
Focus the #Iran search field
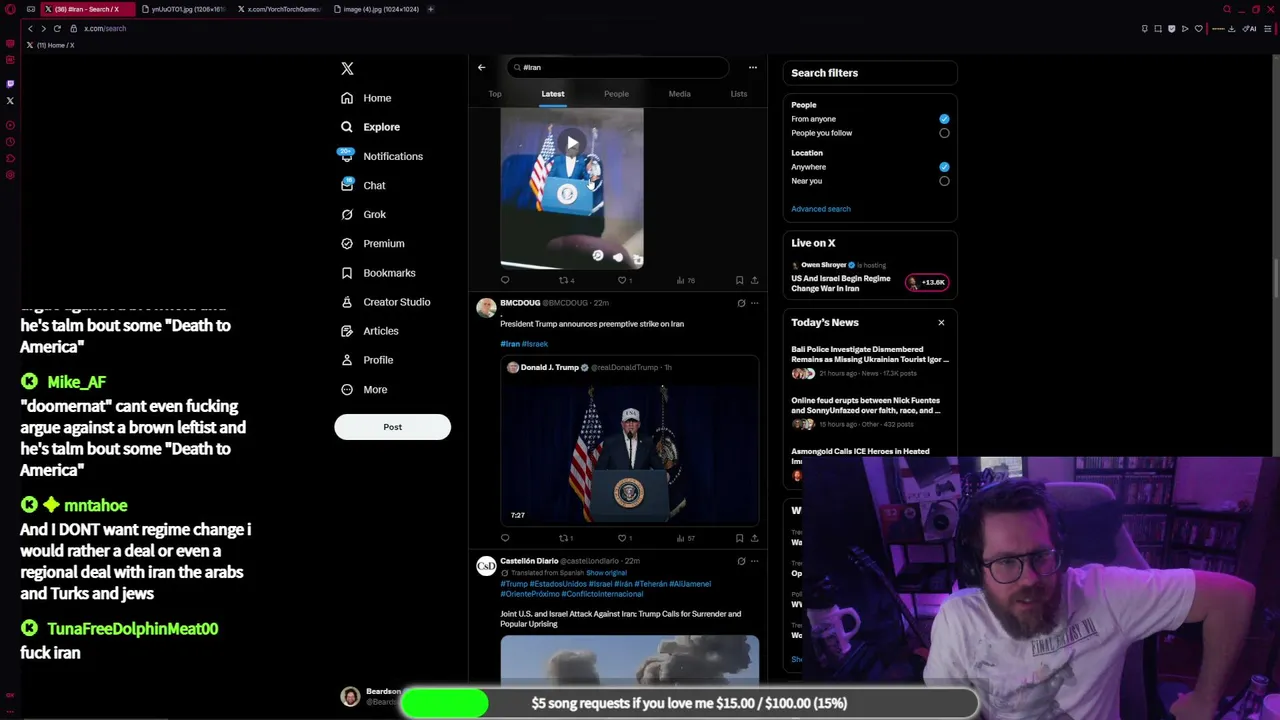point(617,67)
